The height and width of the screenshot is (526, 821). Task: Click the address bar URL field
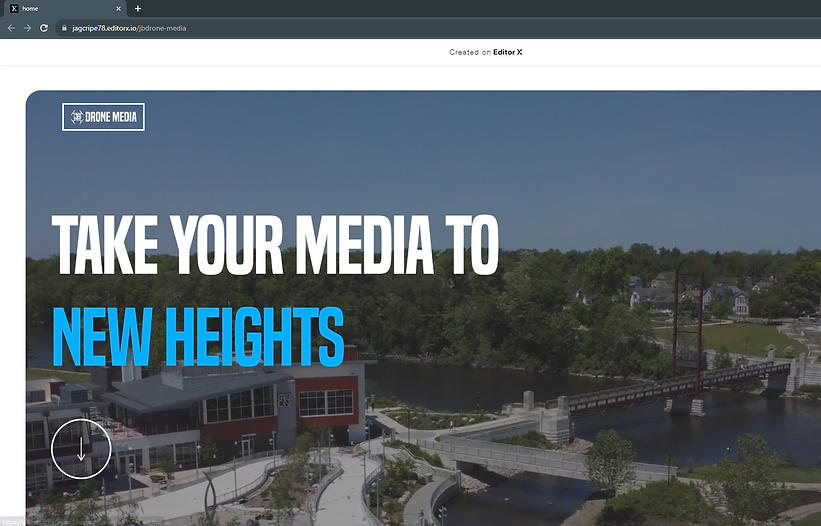438,28
